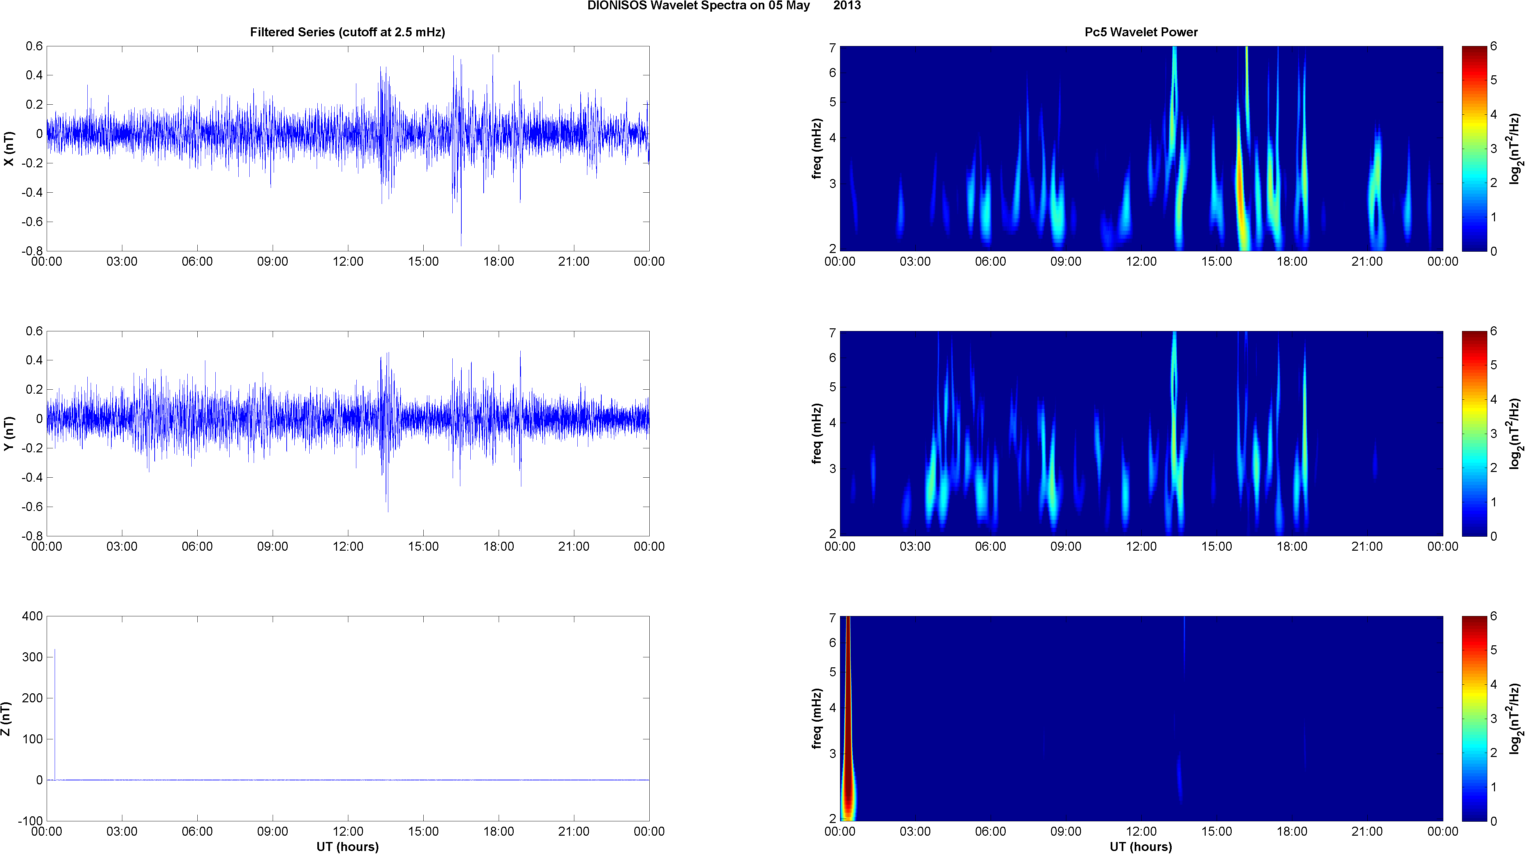Click "UT (hours)" label under Z wavelet spectrum
Viewport: 1525px width, 854px height.
pyautogui.click(x=1141, y=847)
